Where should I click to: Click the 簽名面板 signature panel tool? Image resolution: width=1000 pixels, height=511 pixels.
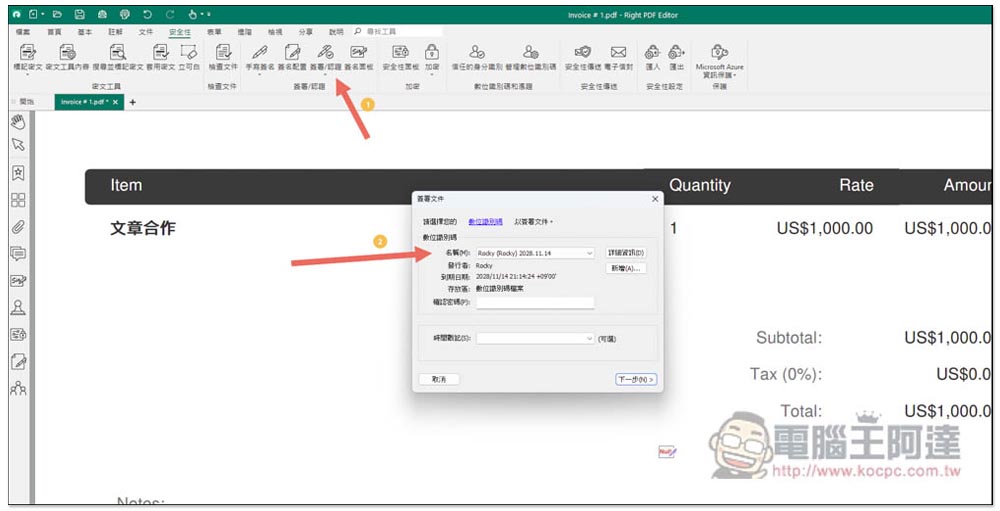pos(358,57)
